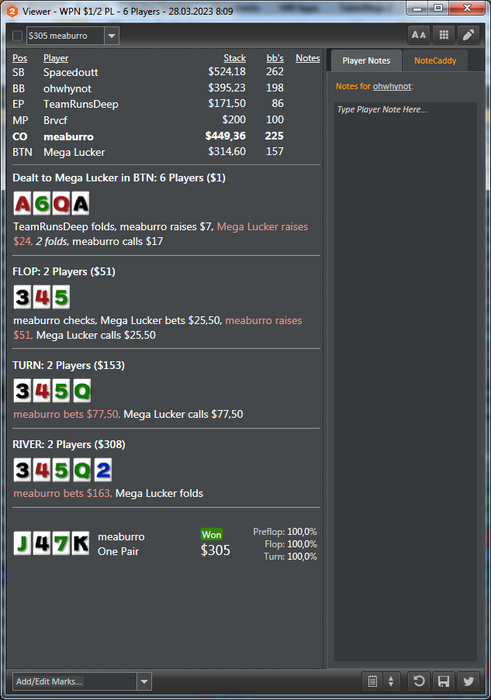
Task: Click the orange HM2 logo in title bar
Action: [x=12, y=11]
